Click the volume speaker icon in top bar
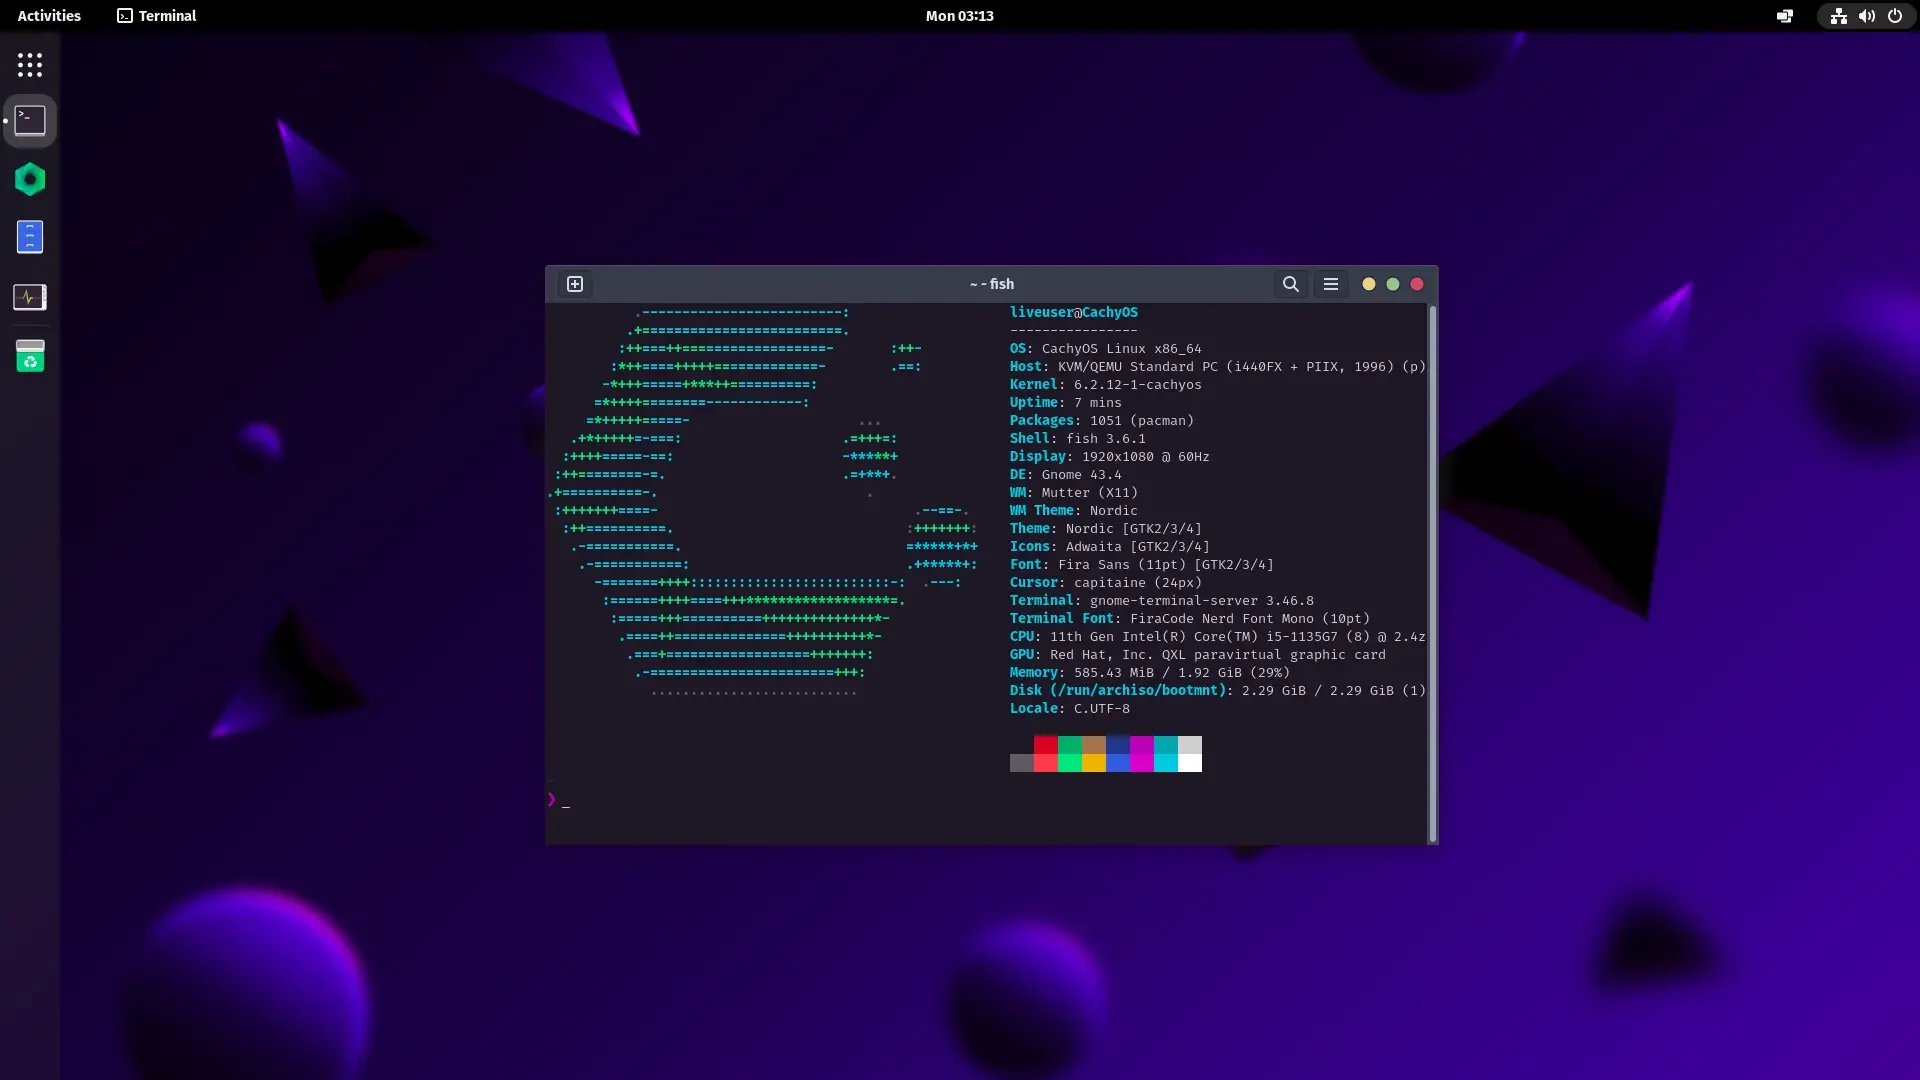 click(x=1866, y=16)
